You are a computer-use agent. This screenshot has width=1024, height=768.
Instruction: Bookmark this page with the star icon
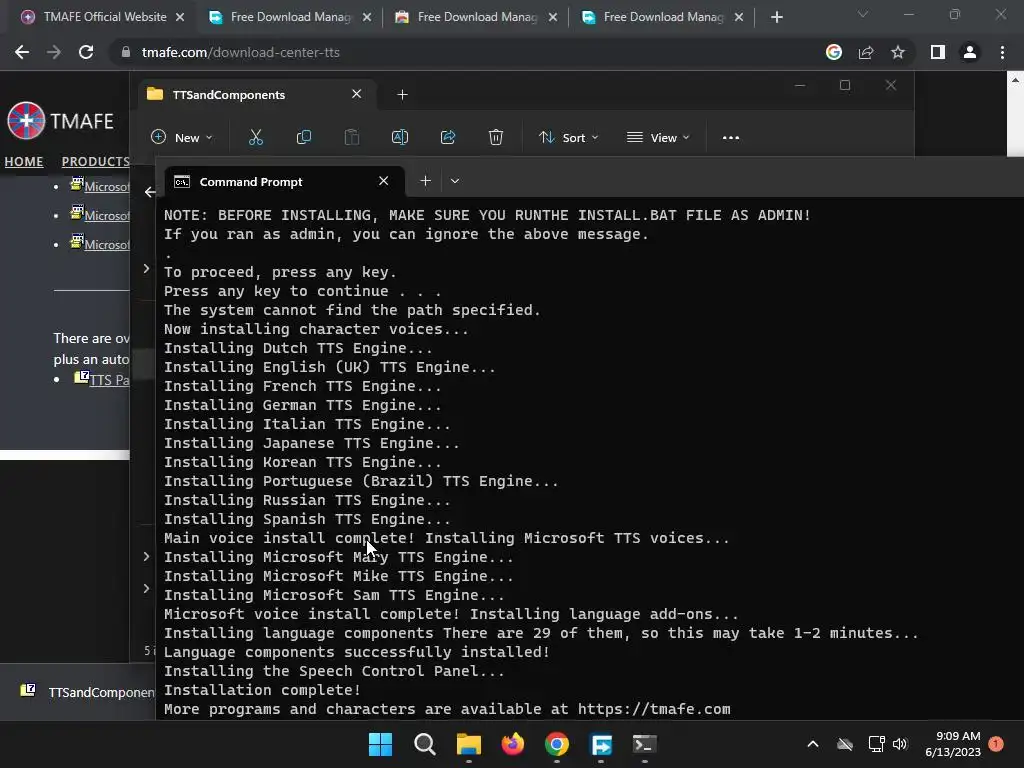tap(898, 52)
